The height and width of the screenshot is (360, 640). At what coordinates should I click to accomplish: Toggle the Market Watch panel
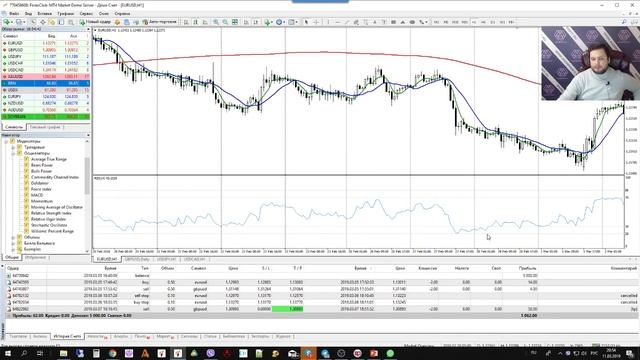(33, 22)
